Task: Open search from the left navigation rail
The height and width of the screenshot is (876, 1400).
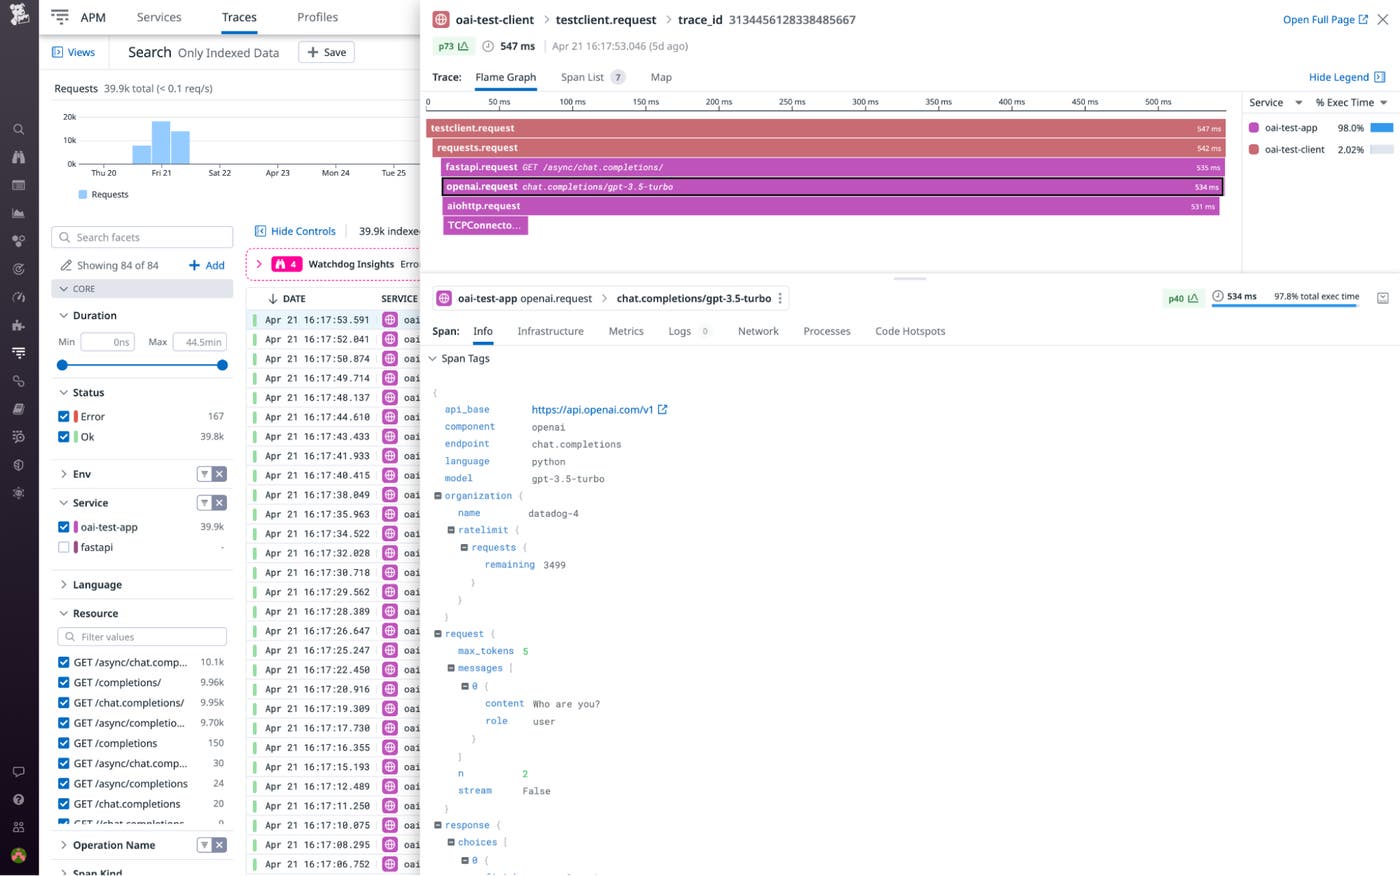Action: [x=18, y=129]
